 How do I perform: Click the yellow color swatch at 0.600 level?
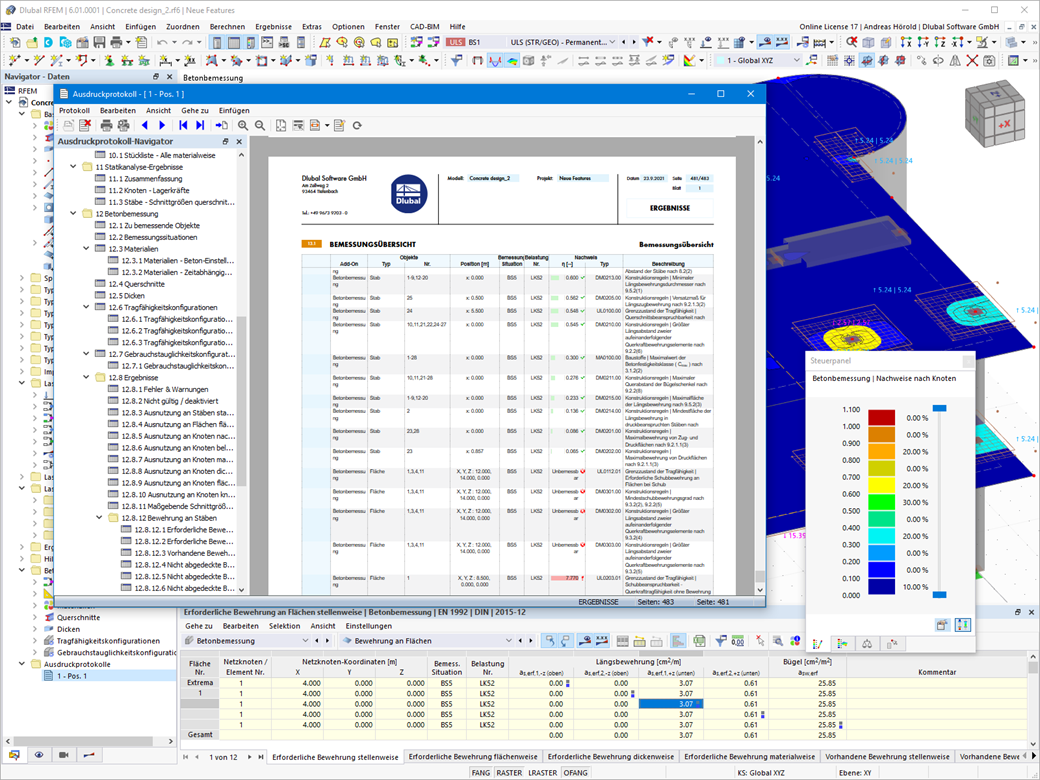[881, 486]
